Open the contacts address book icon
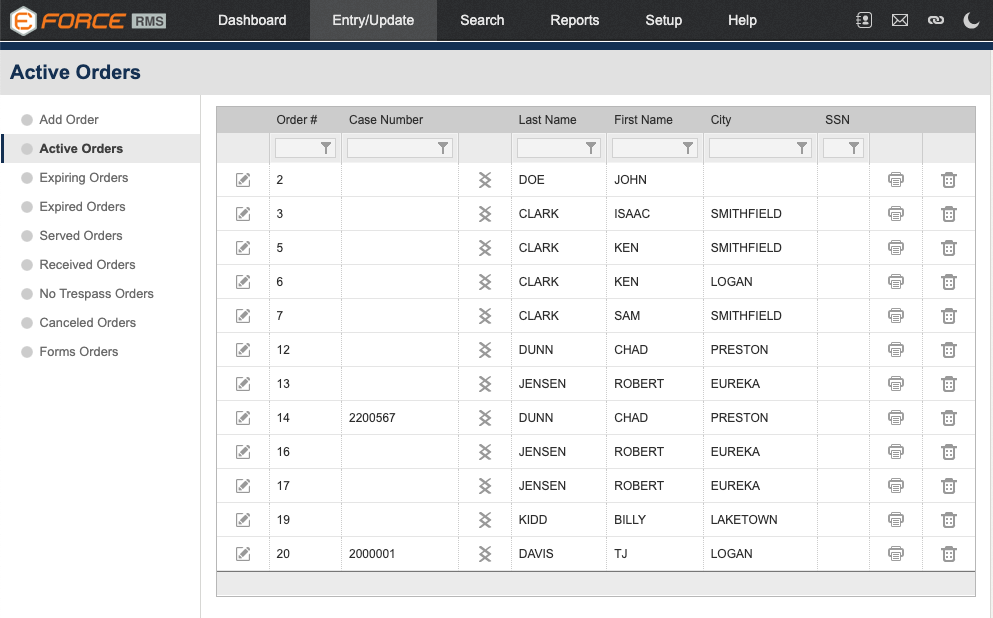Image resolution: width=993 pixels, height=618 pixels. pyautogui.click(x=863, y=20)
